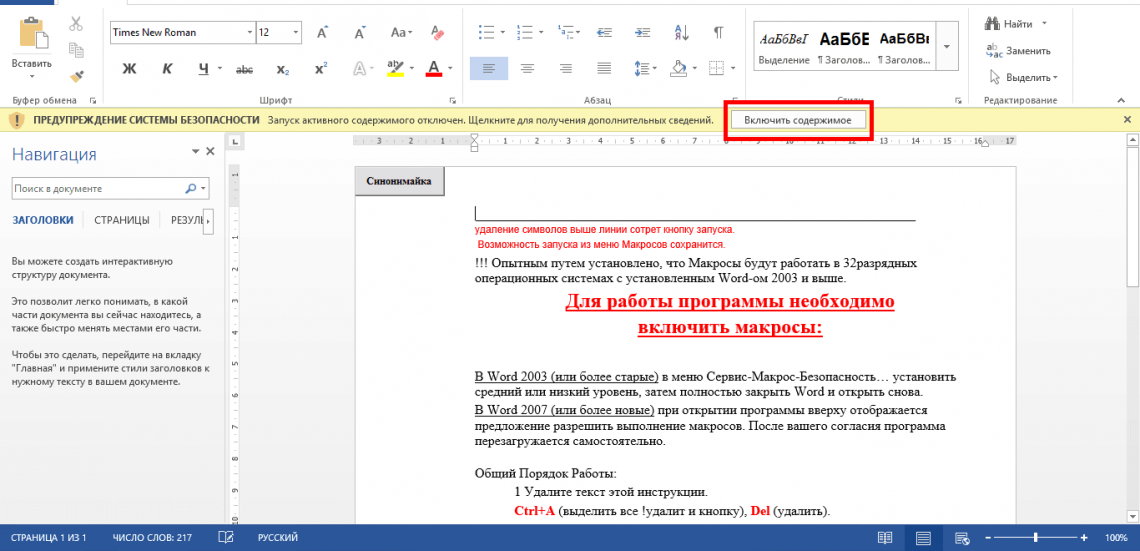Click the Cut scissors icon
The width and height of the screenshot is (1140, 551).
[x=76, y=24]
